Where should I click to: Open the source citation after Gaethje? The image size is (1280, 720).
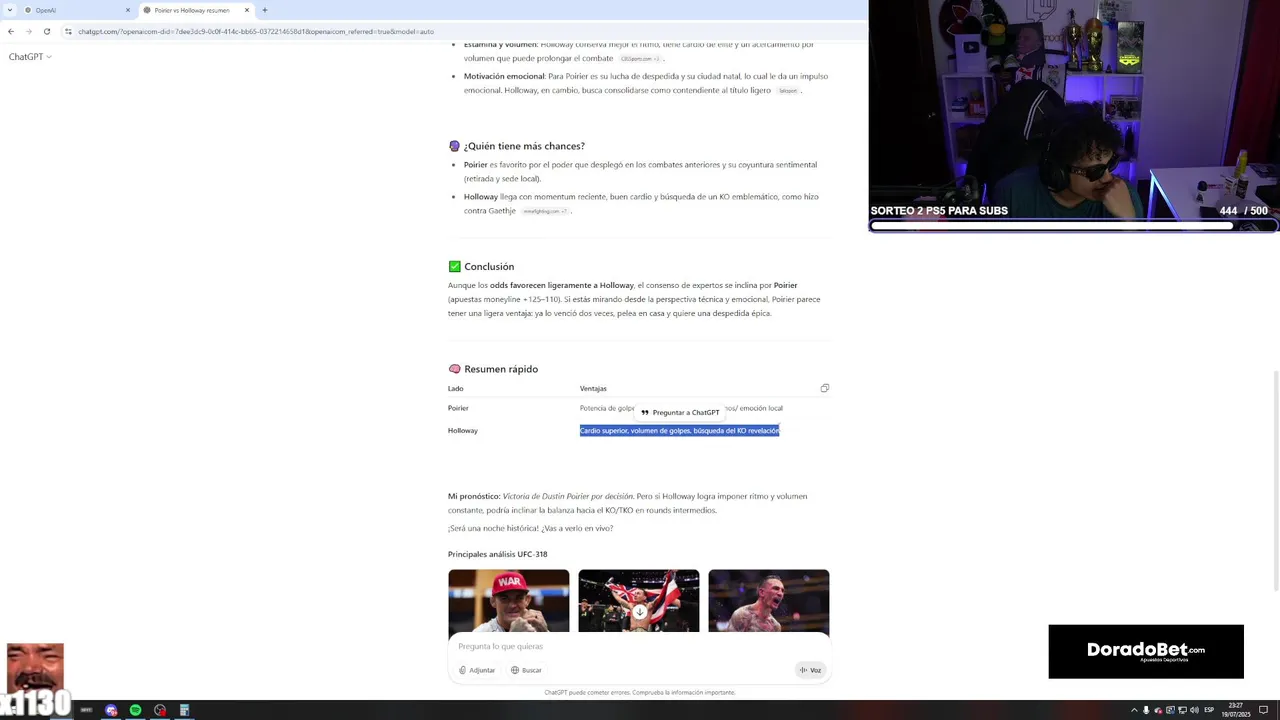click(544, 211)
